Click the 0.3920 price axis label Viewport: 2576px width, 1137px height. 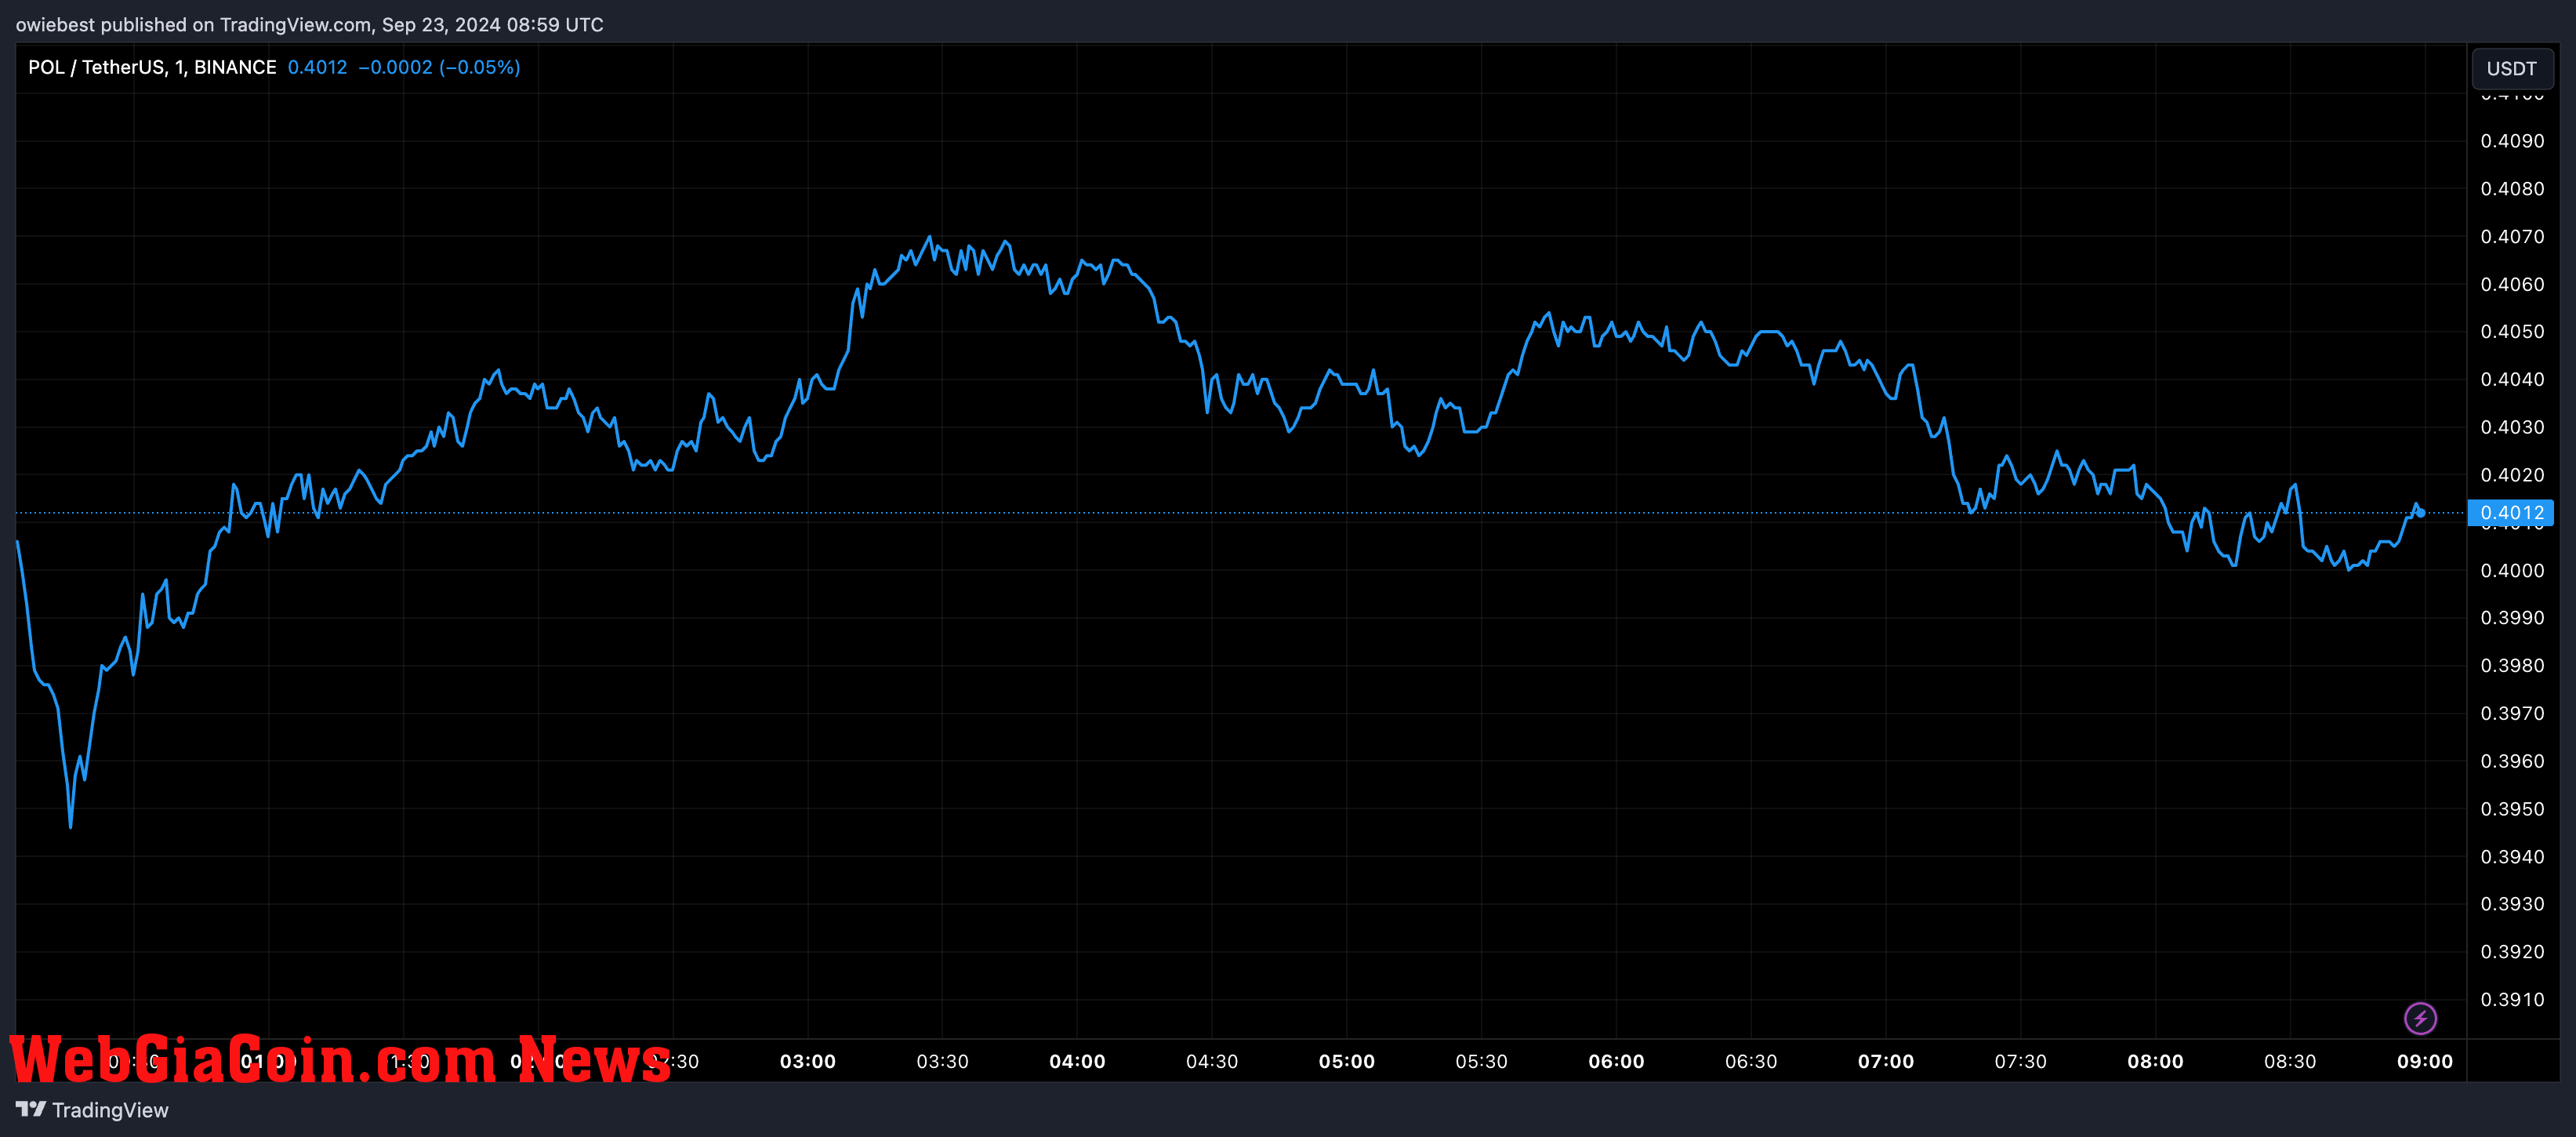tap(2512, 952)
